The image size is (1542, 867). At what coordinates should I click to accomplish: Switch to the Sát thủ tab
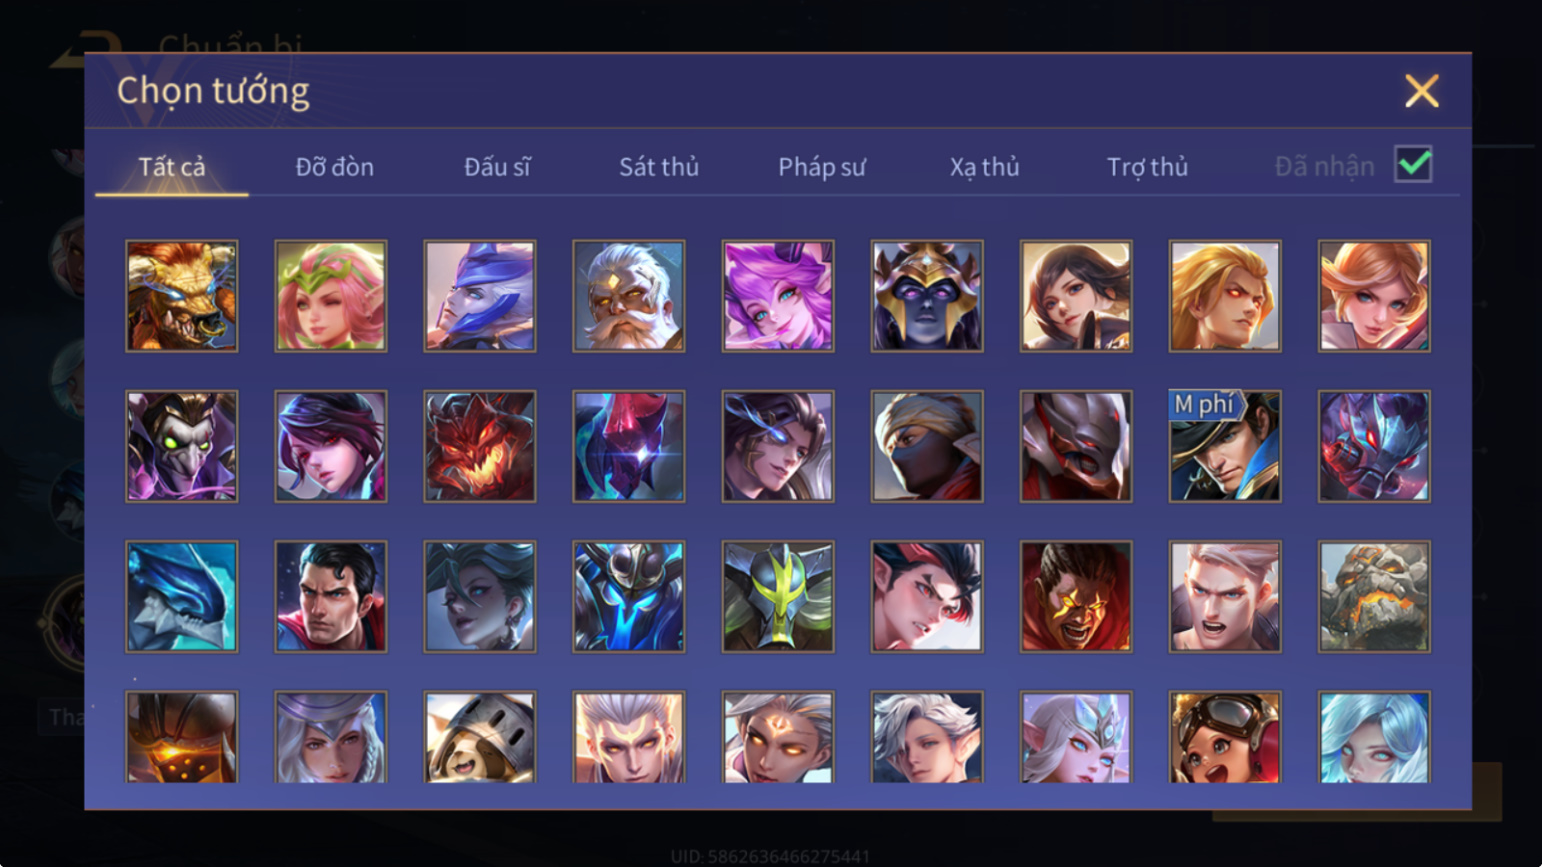(659, 167)
